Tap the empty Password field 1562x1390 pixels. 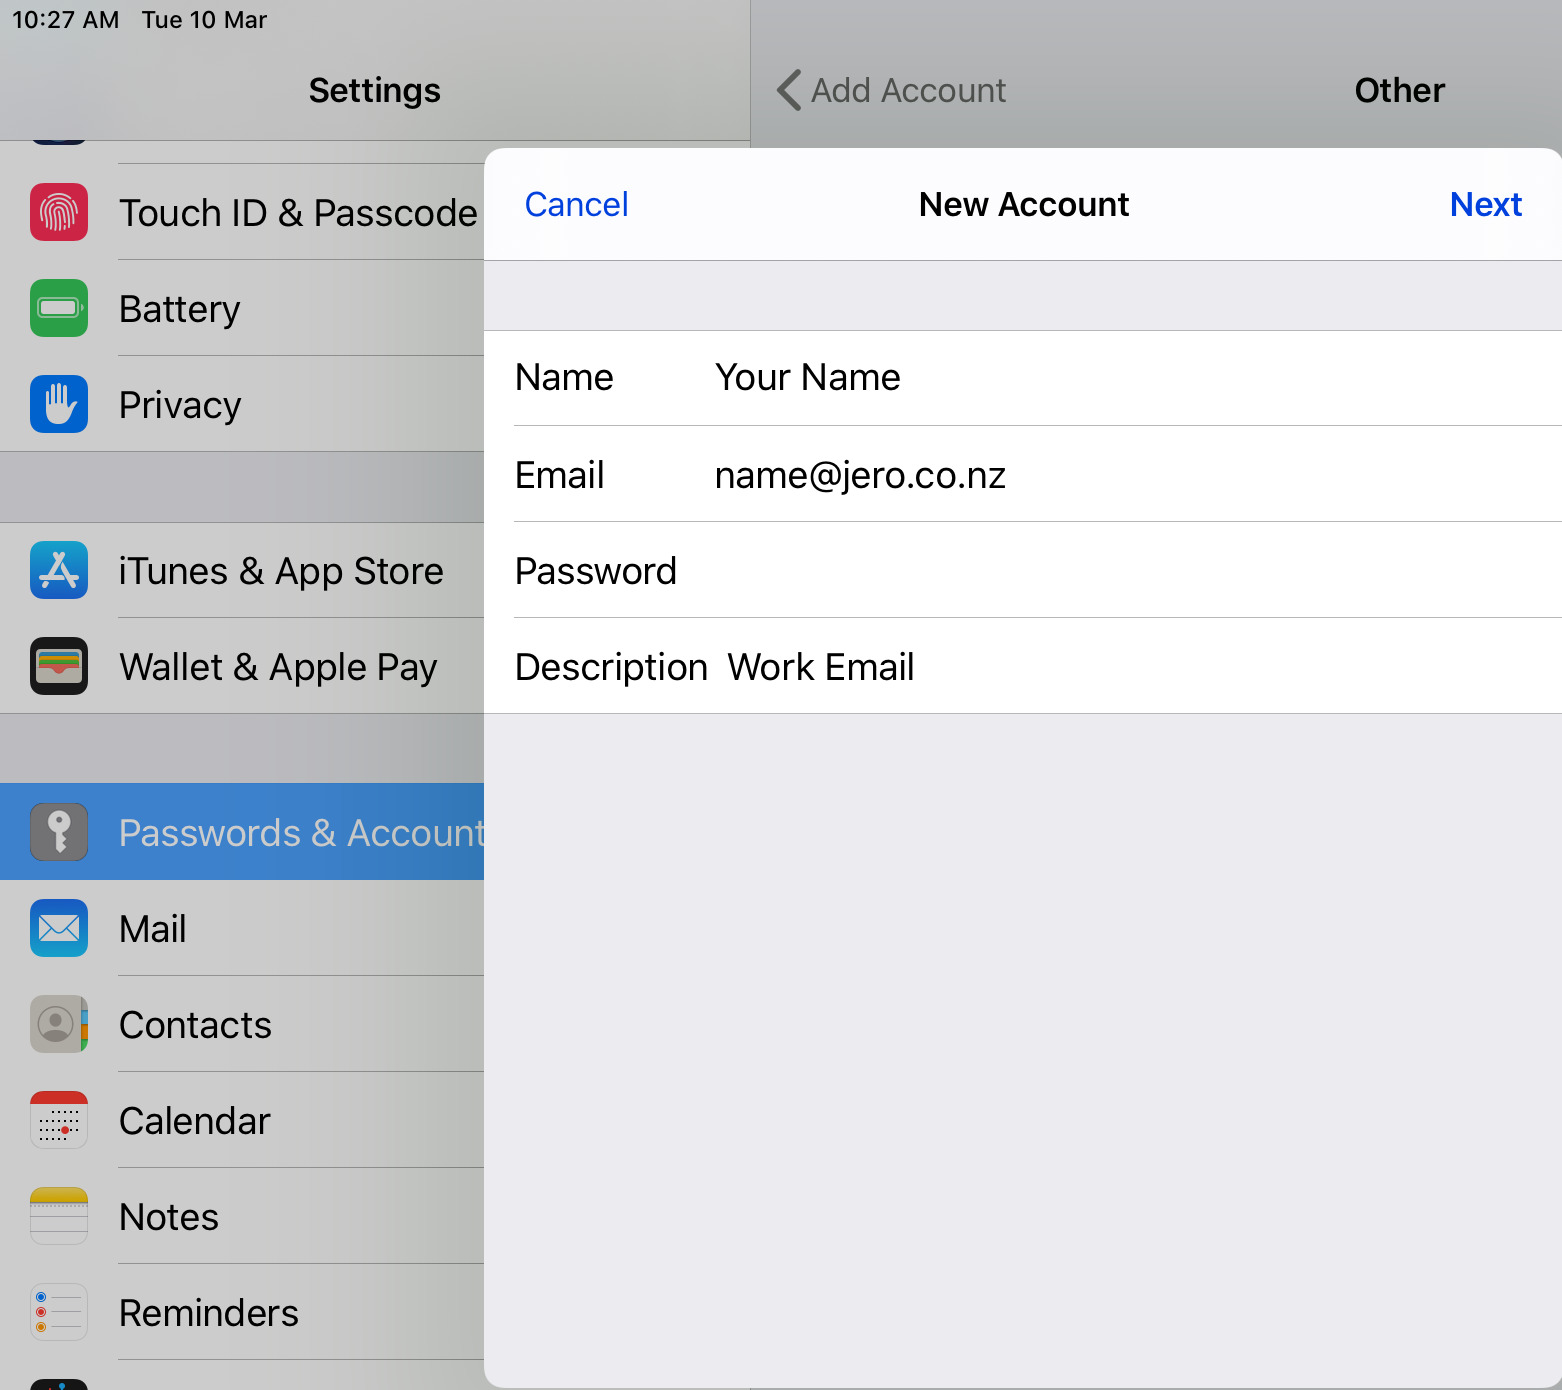pyautogui.click(x=1100, y=571)
